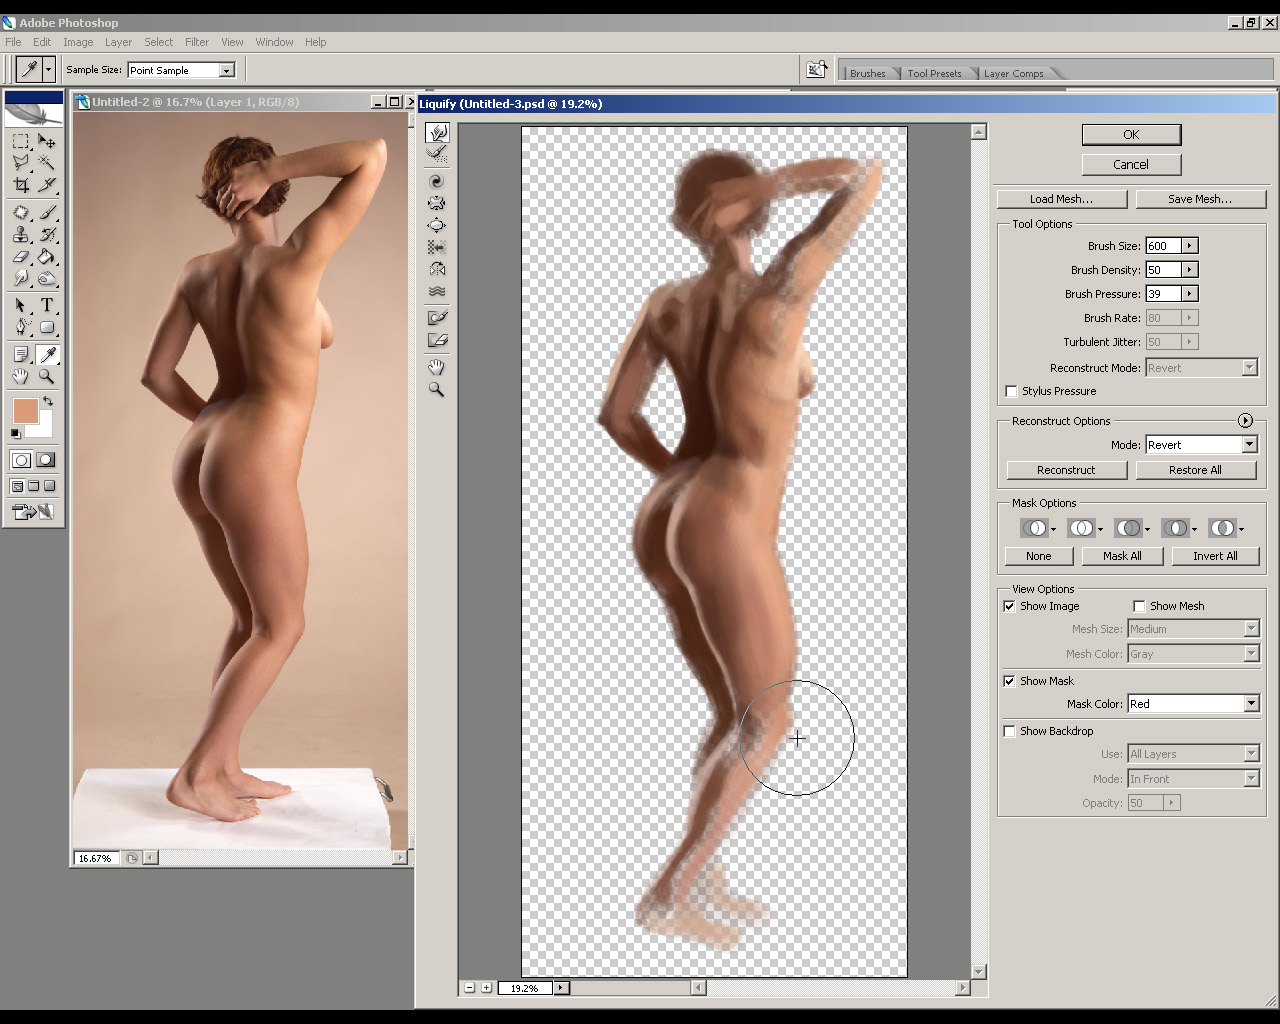Screen dimensions: 1280x1024
Task: Choose the Turbulence tool
Action: pyautogui.click(x=437, y=291)
